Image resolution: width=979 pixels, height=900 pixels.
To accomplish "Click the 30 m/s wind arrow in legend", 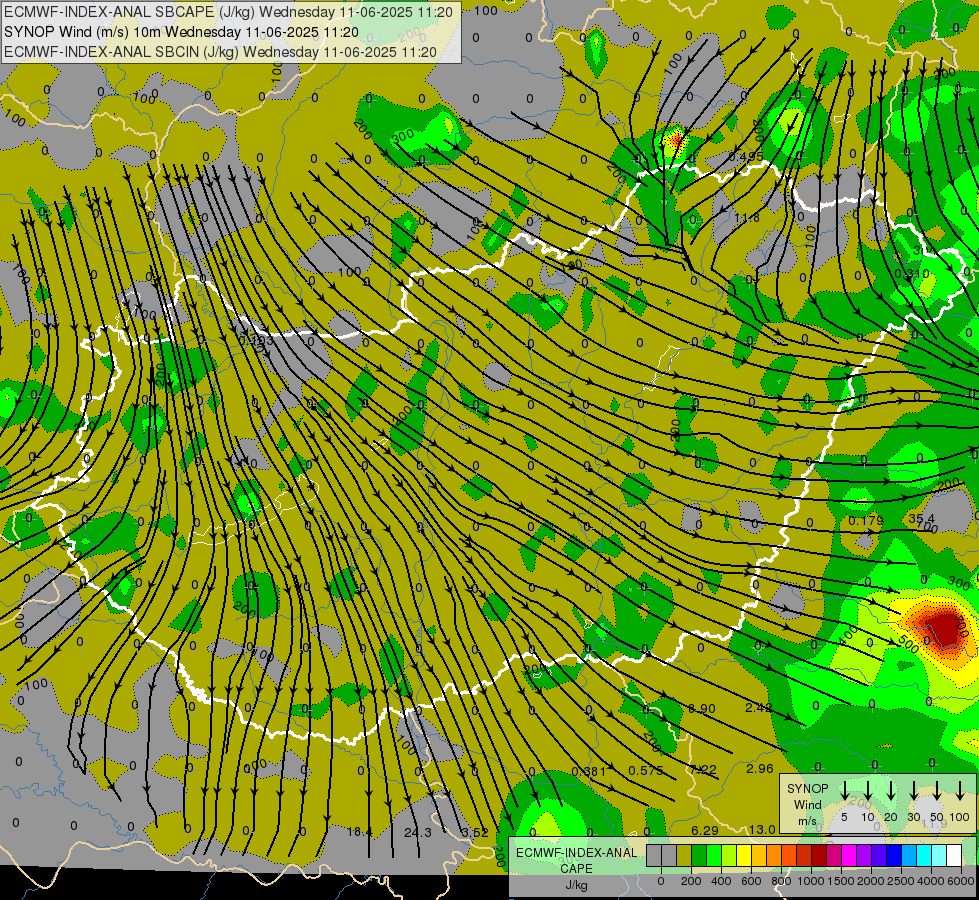I will tap(913, 791).
